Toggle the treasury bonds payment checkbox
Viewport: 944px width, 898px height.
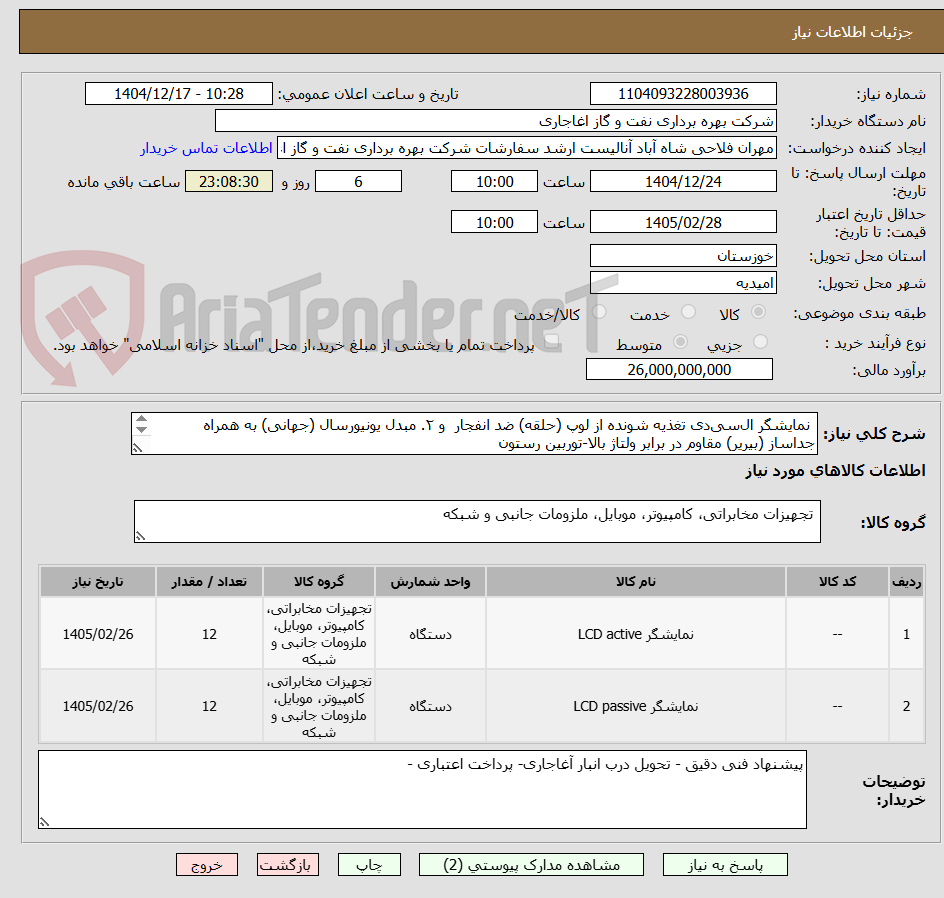pyautogui.click(x=551, y=342)
